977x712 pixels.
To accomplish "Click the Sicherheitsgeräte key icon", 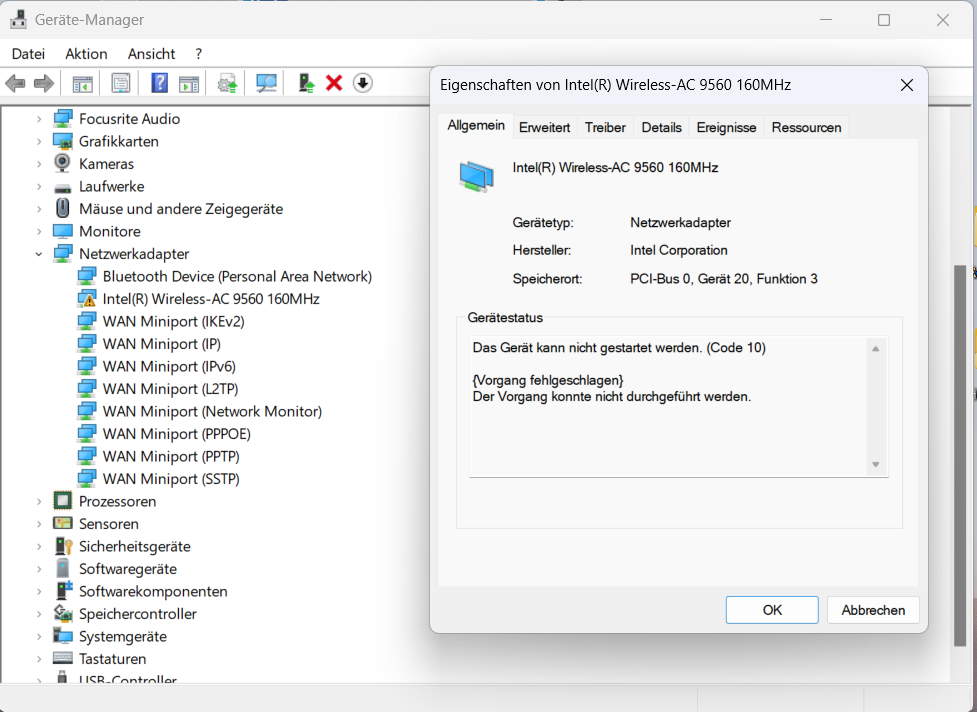I will click(x=64, y=546).
